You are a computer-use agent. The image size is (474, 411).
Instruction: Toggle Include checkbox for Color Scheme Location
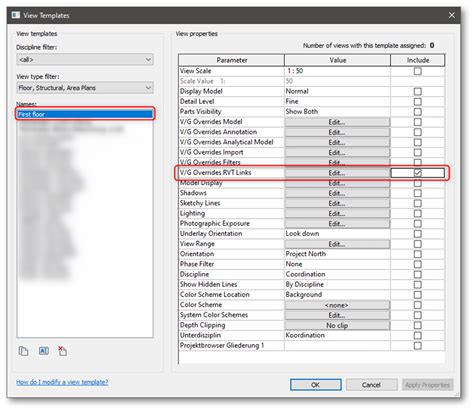tap(417, 295)
